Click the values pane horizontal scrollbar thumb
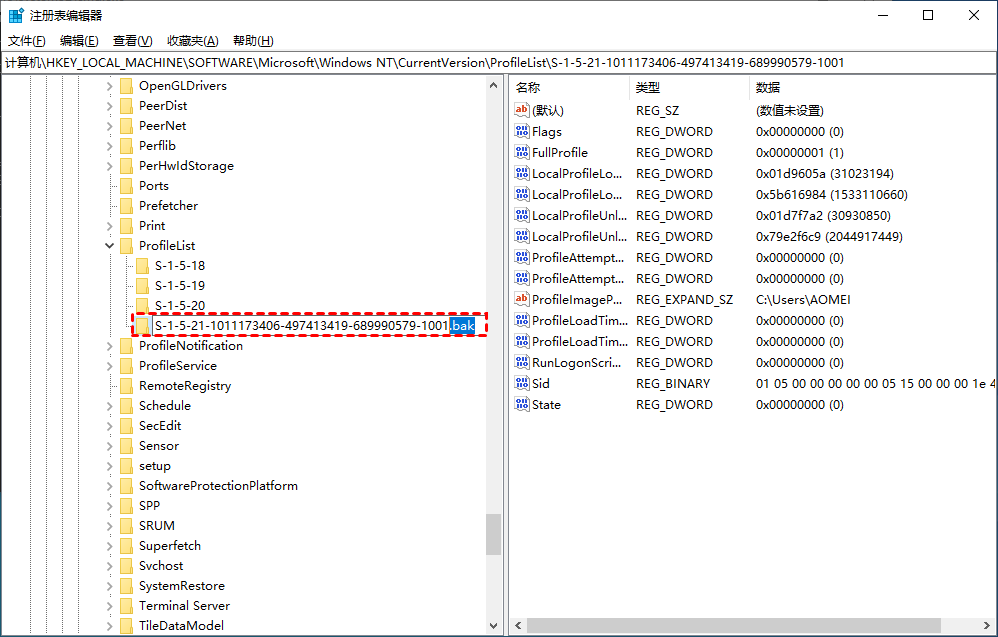The width and height of the screenshot is (998, 637). pos(734,626)
